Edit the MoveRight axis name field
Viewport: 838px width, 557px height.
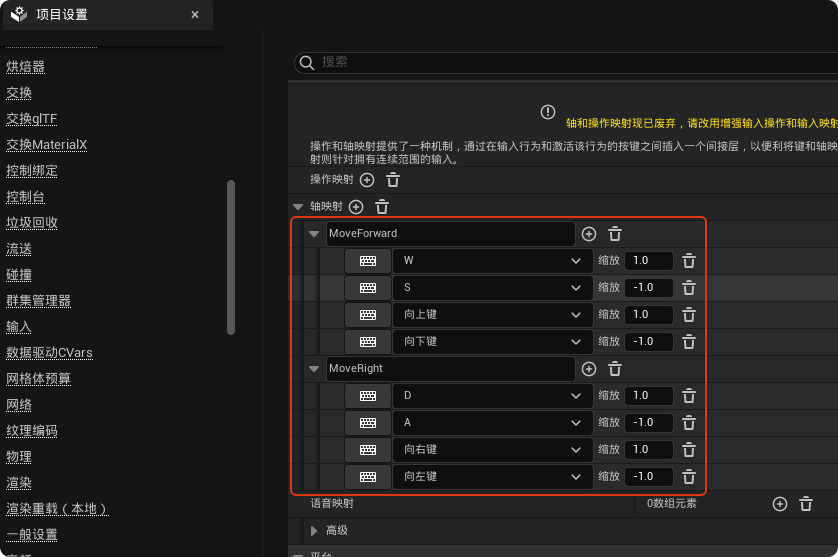[x=451, y=369]
